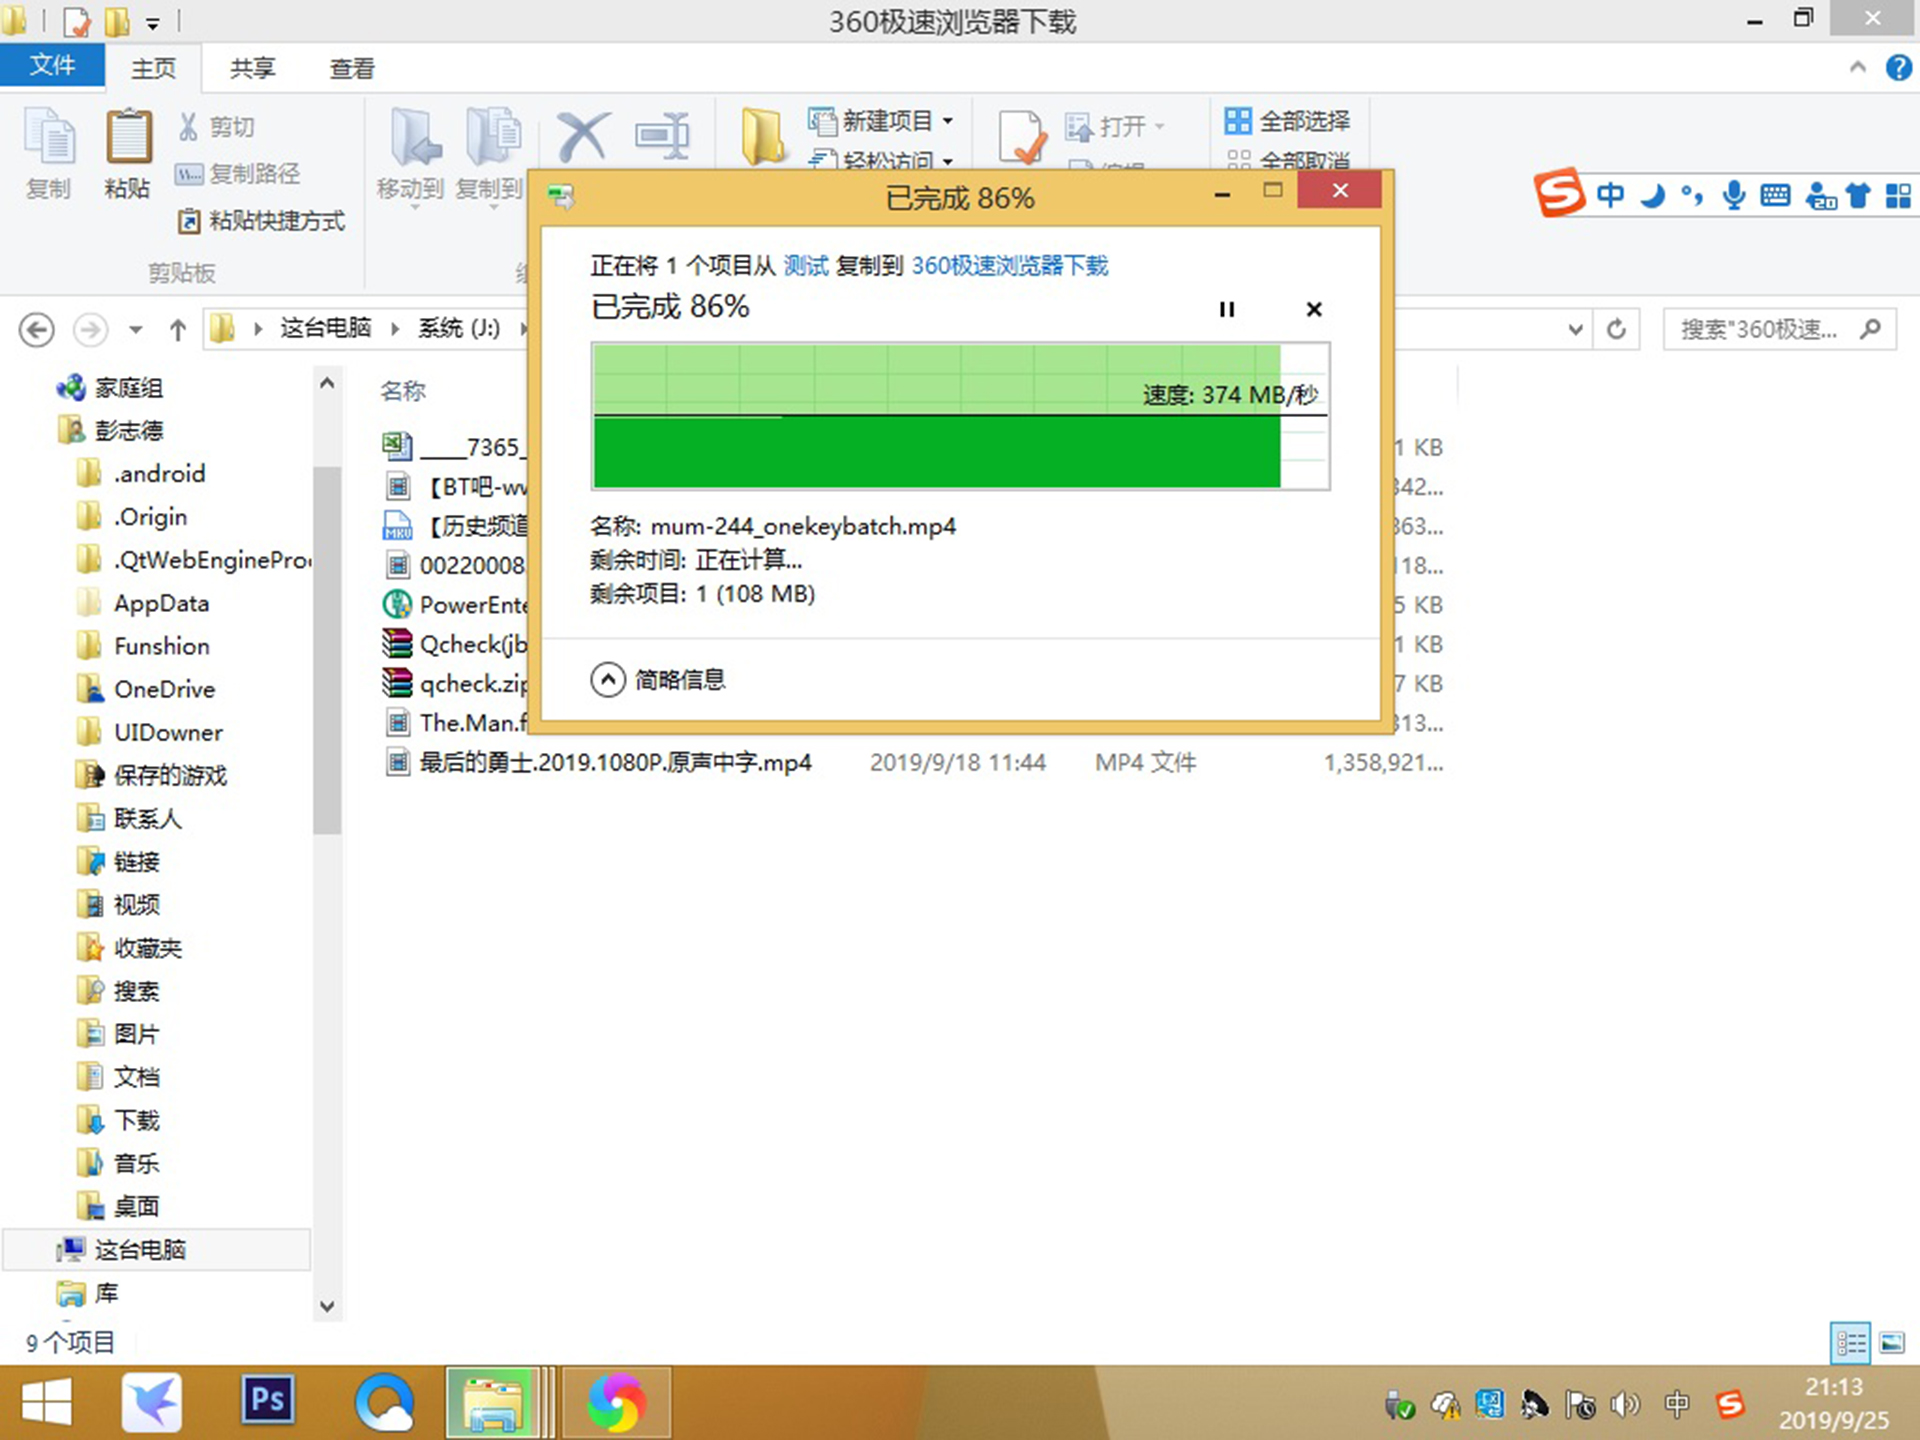Click navigation pane scroll down arrow

326,1306
